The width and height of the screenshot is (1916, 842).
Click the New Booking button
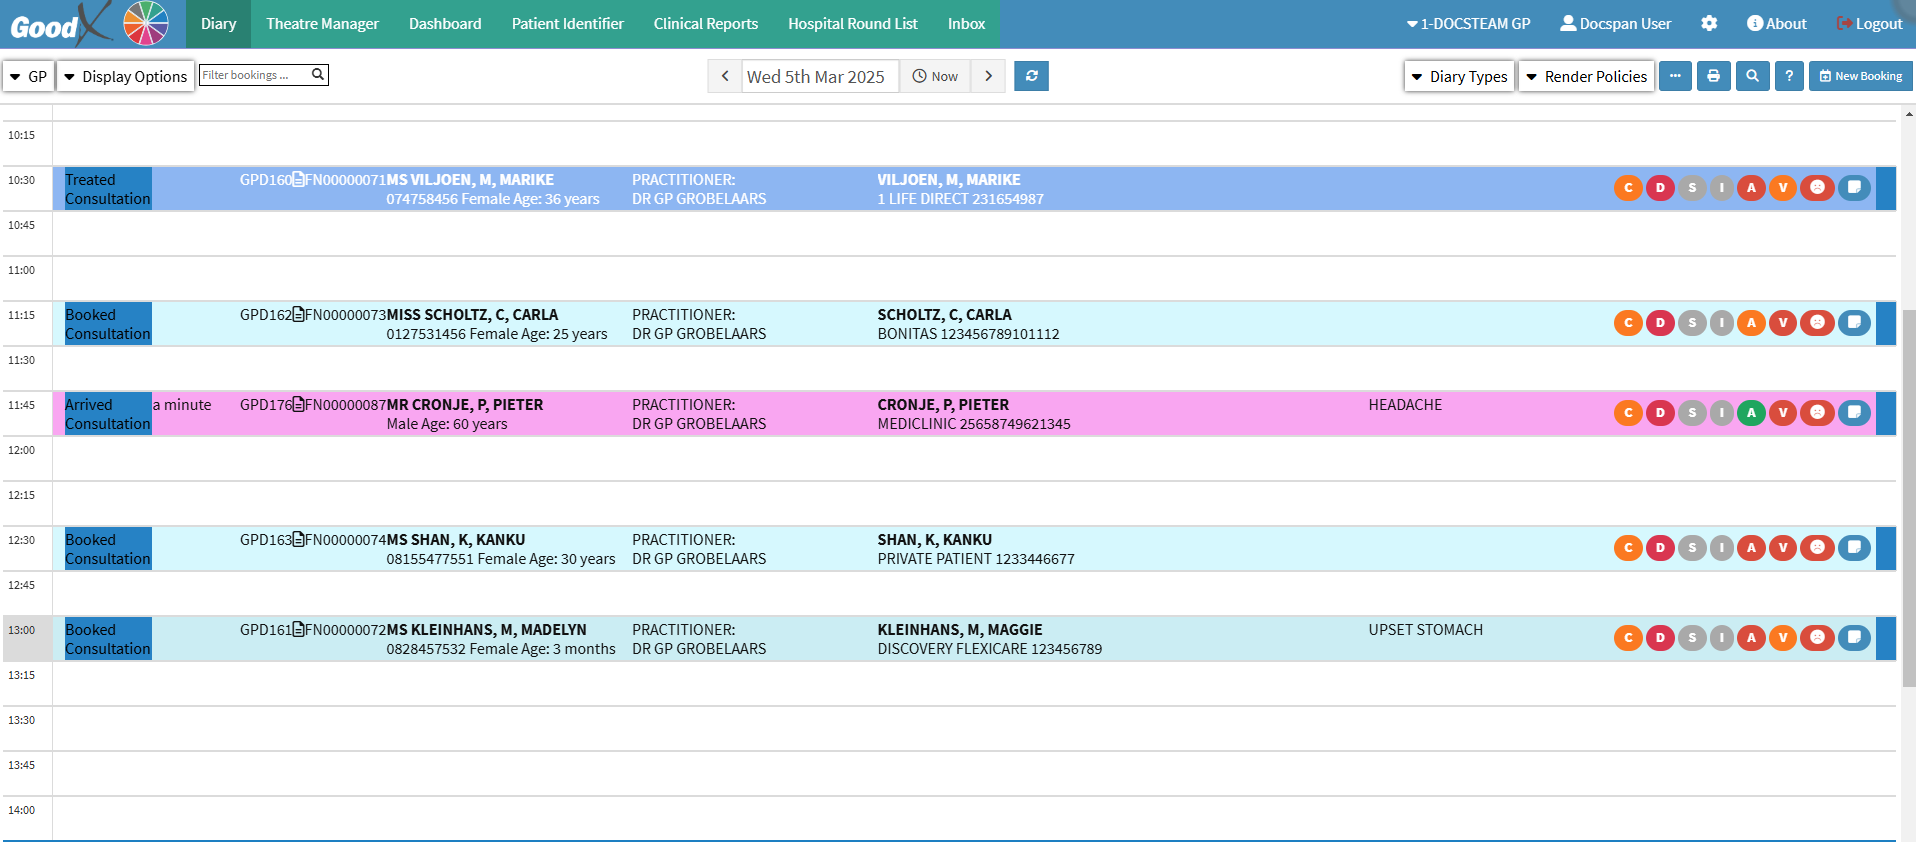(x=1860, y=76)
